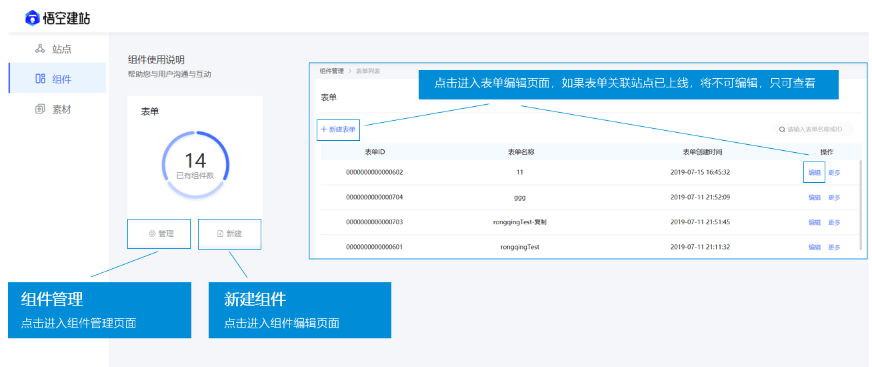Click the form name rongqingTest
872x367 pixels.
pyautogui.click(x=520, y=247)
